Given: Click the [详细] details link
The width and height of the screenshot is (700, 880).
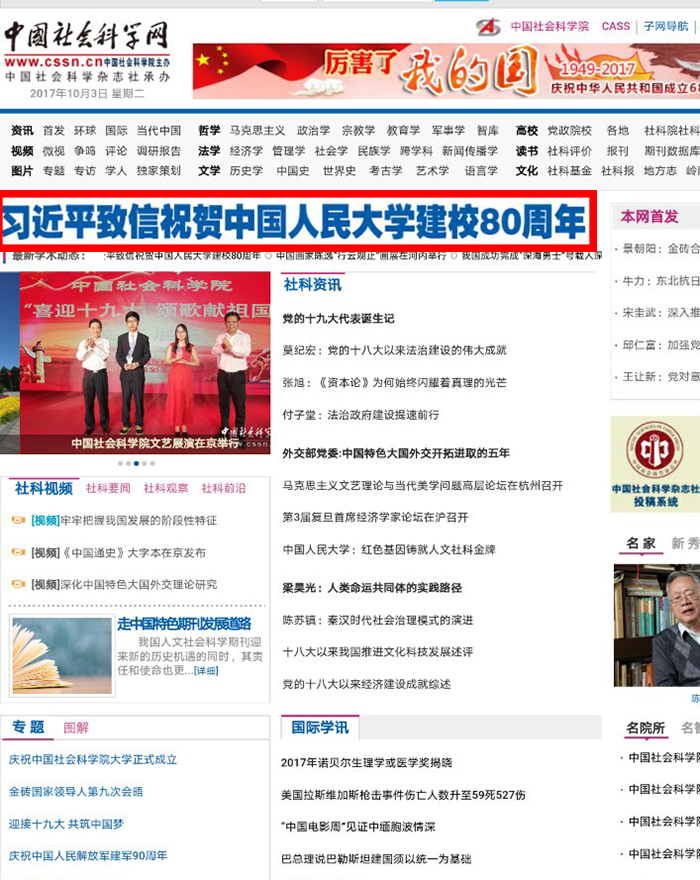Looking at the screenshot, I should pyautogui.click(x=206, y=671).
